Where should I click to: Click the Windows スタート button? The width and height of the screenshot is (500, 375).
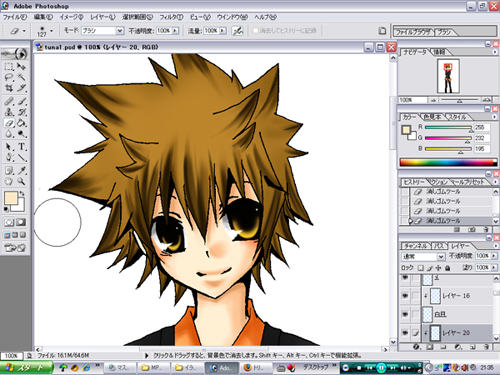(x=26, y=368)
